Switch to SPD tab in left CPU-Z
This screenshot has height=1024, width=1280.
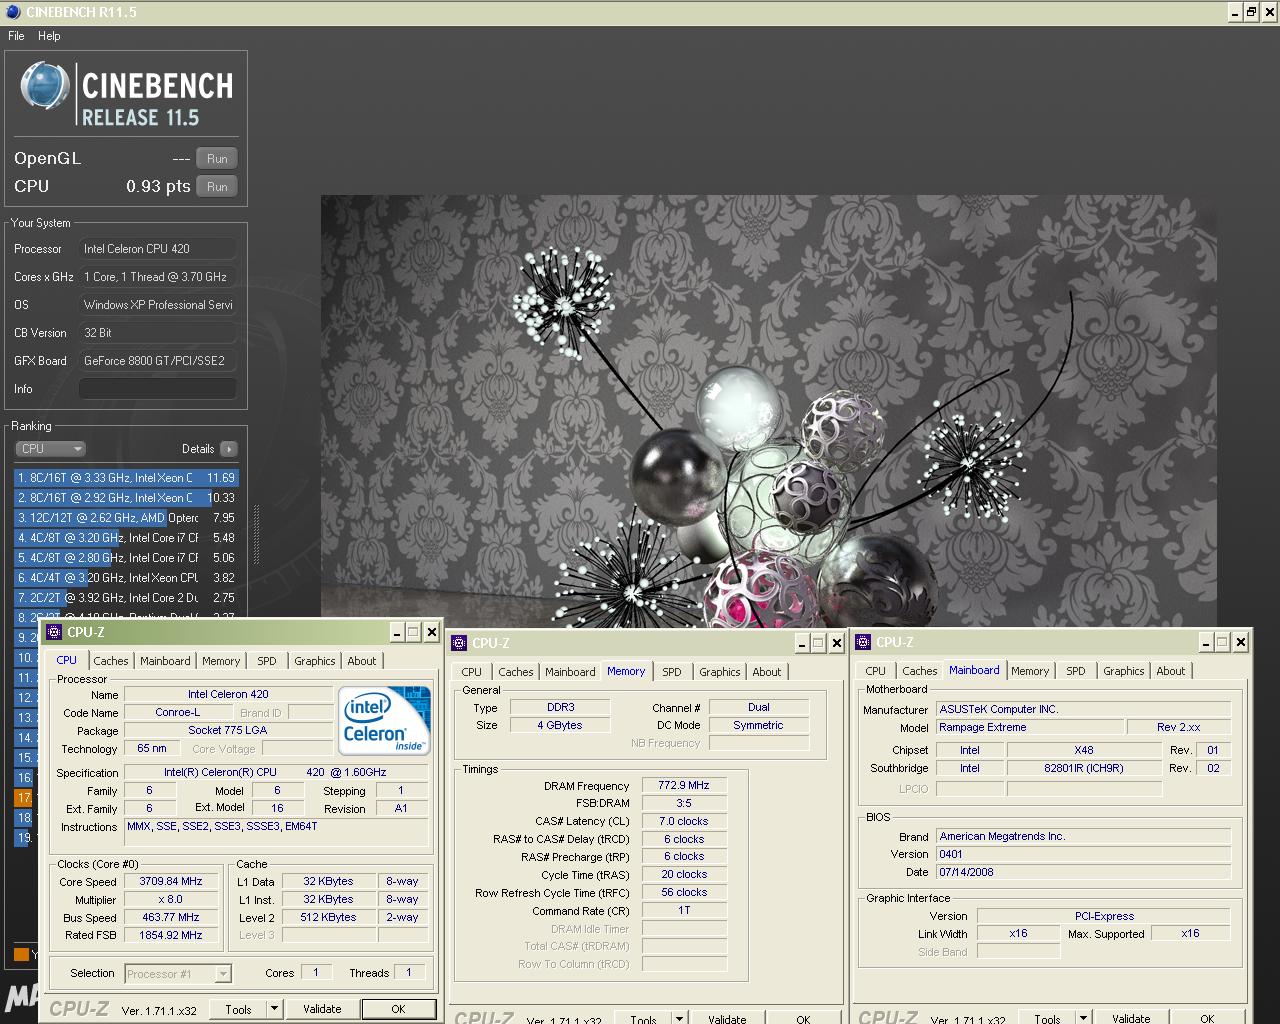click(x=267, y=661)
